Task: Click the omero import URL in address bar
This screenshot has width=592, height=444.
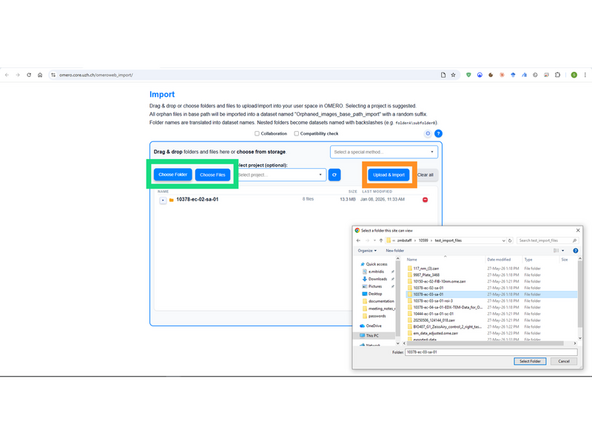Action: click(96, 75)
